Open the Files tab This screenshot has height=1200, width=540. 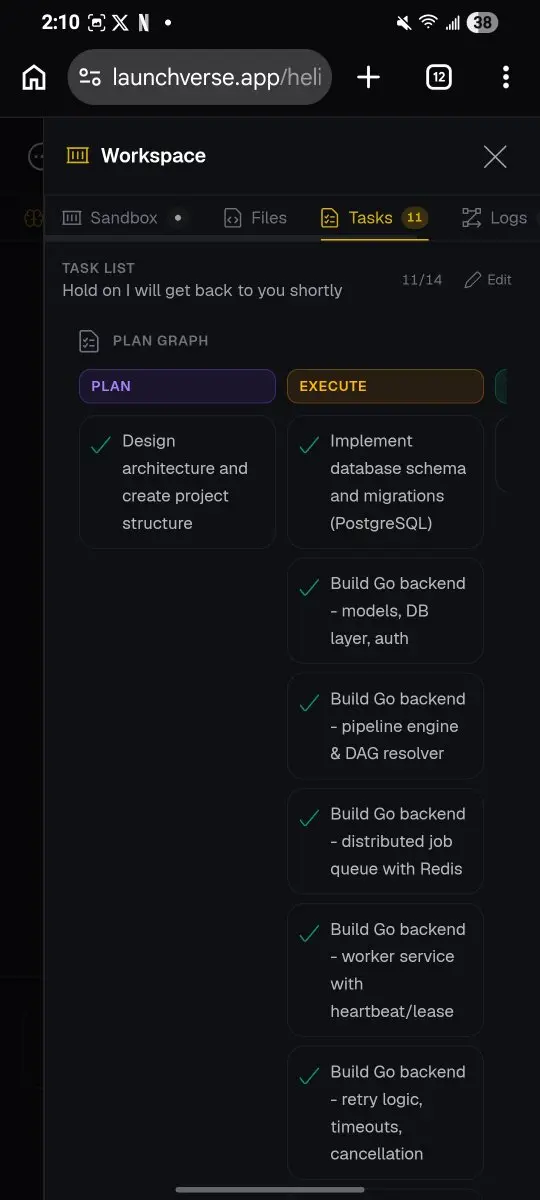click(255, 217)
